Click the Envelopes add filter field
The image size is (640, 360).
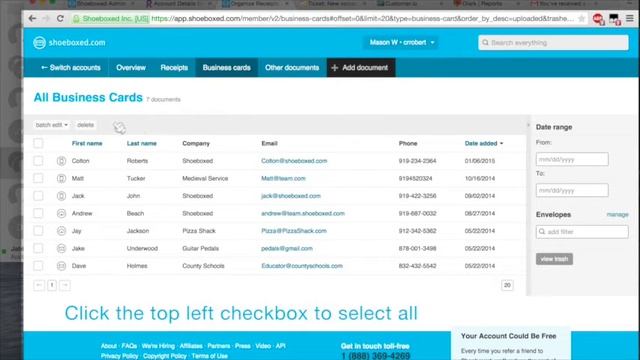click(582, 232)
